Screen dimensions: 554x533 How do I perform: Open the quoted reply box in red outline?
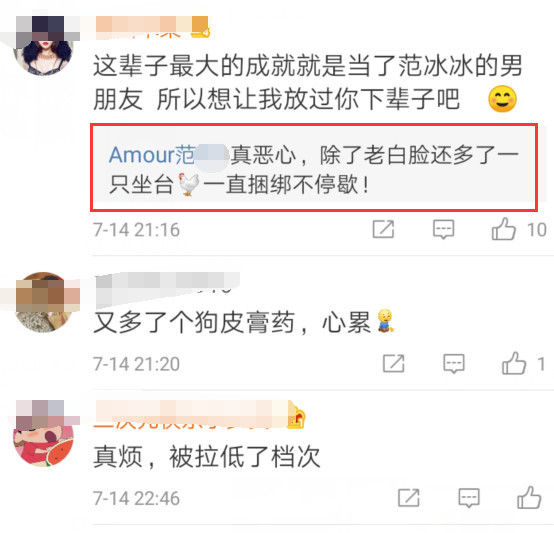pos(314,168)
